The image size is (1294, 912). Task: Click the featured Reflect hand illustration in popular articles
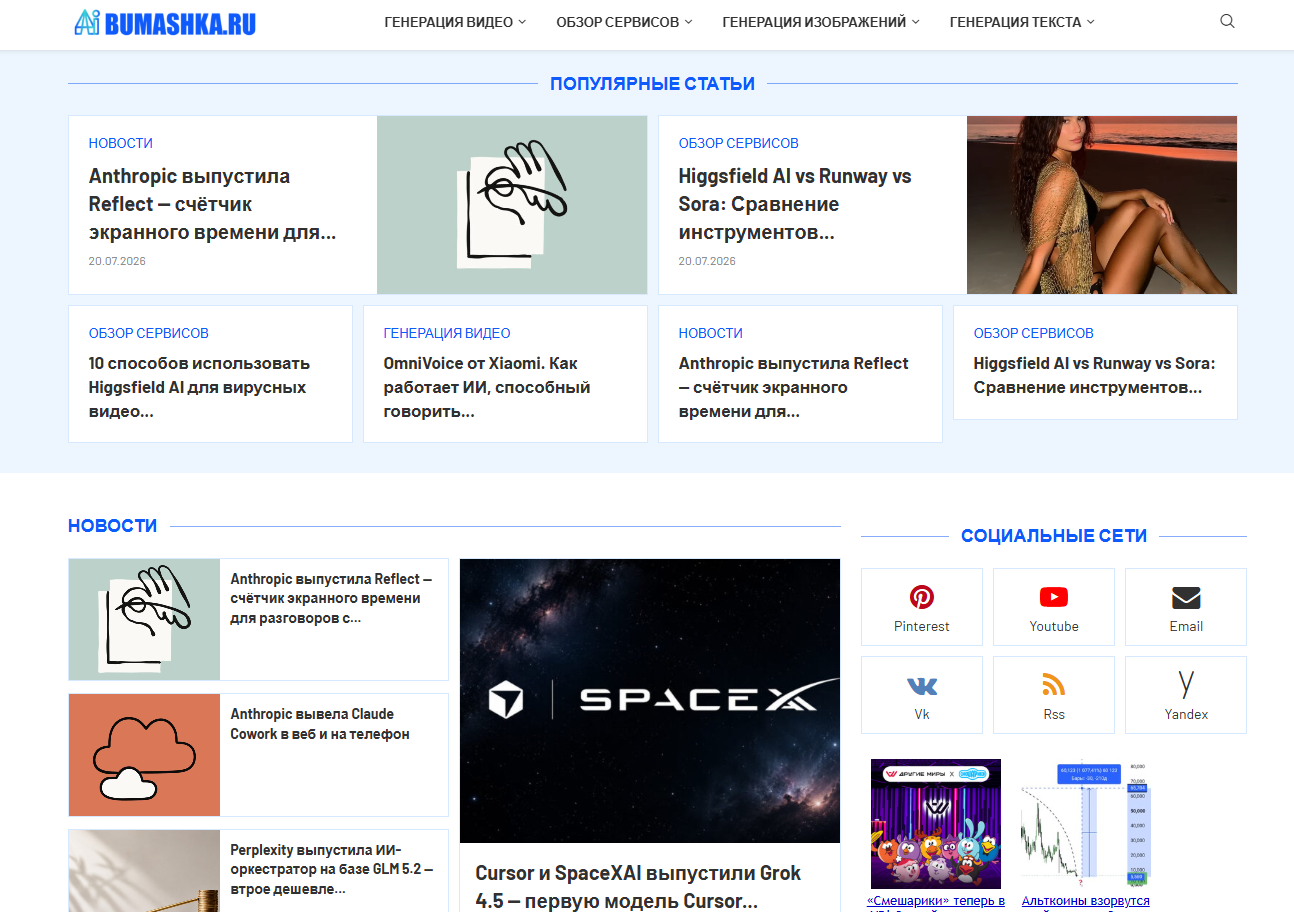pyautogui.click(x=512, y=205)
